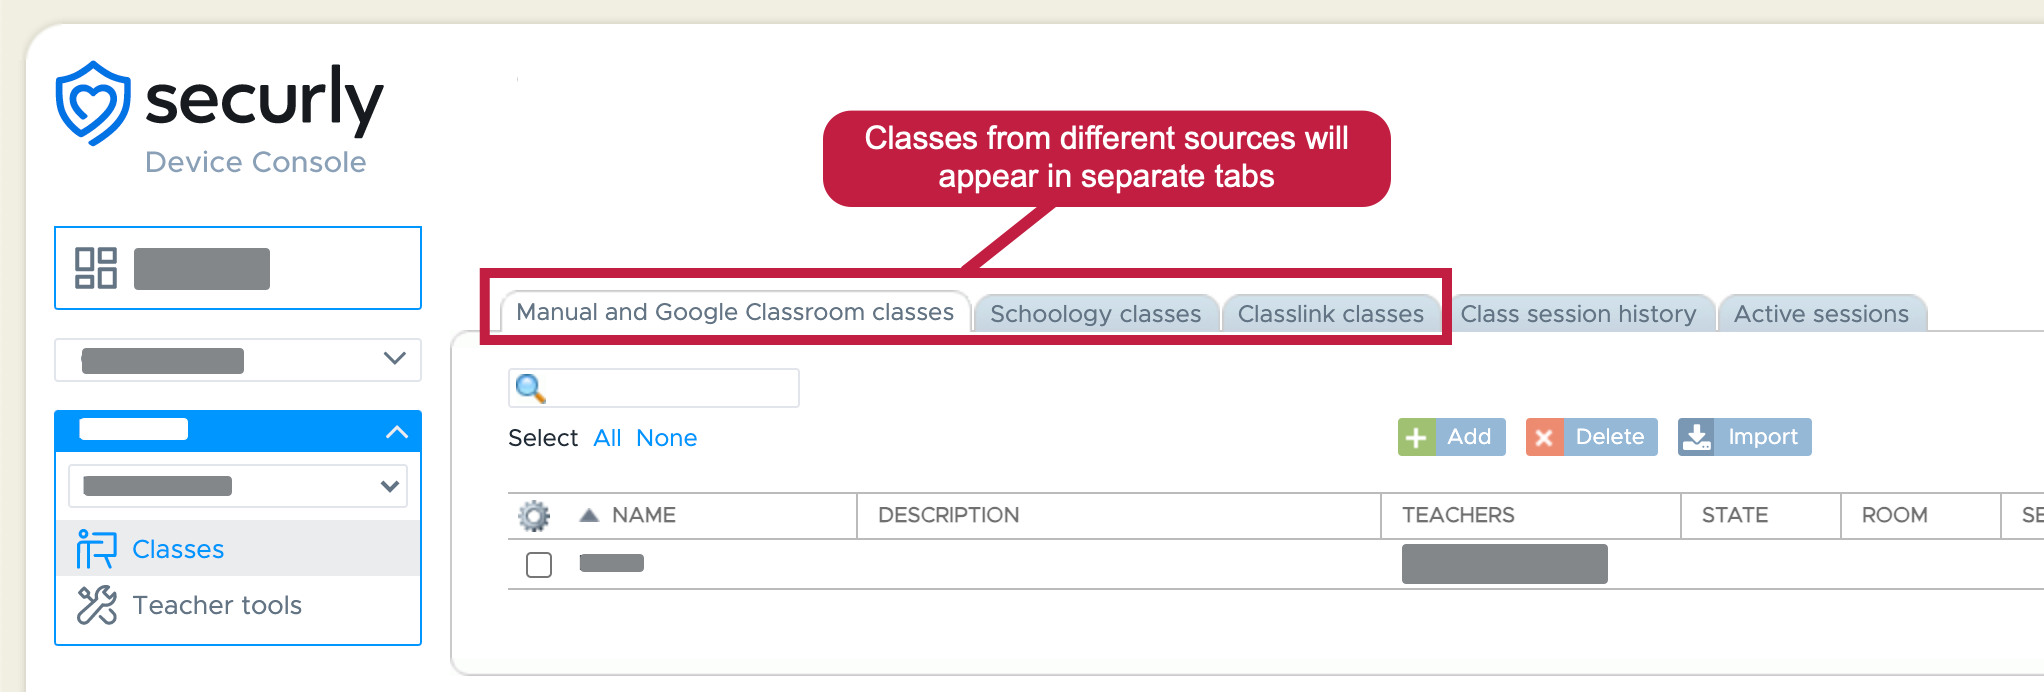Open the dropdown inside the blue panel
Screen dimensions: 2044x692
pos(238,486)
